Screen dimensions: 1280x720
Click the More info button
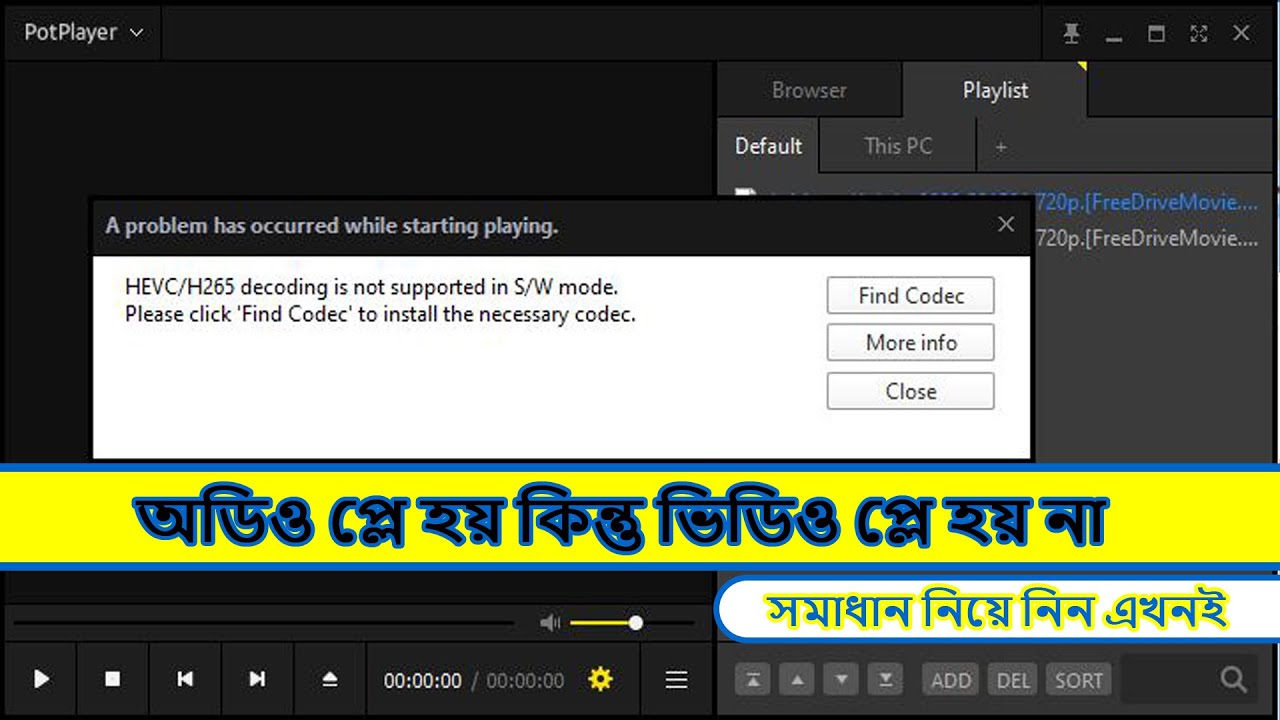click(x=911, y=343)
